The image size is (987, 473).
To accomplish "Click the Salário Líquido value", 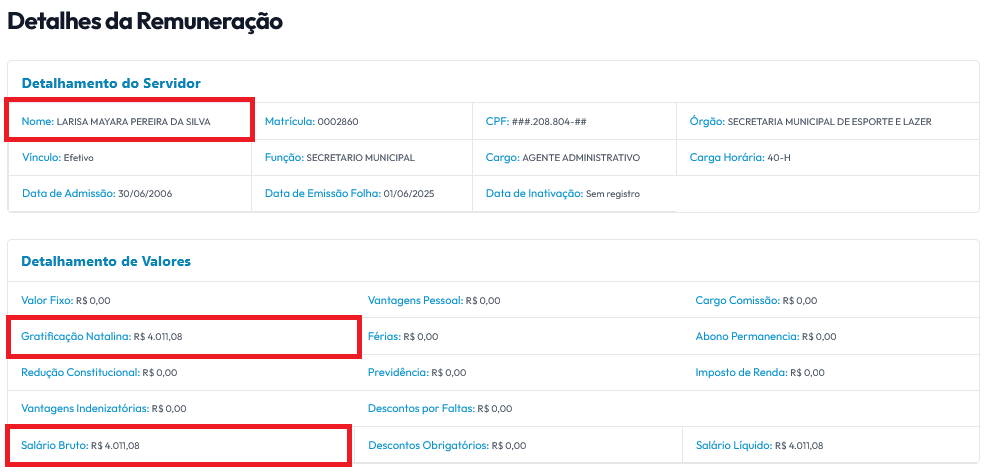I will tap(799, 445).
